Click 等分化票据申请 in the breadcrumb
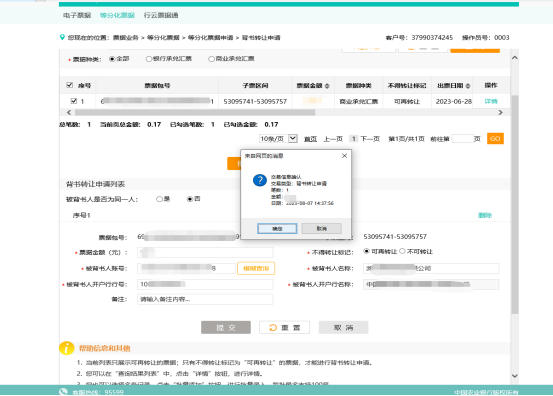553x396 pixels. (211, 37)
